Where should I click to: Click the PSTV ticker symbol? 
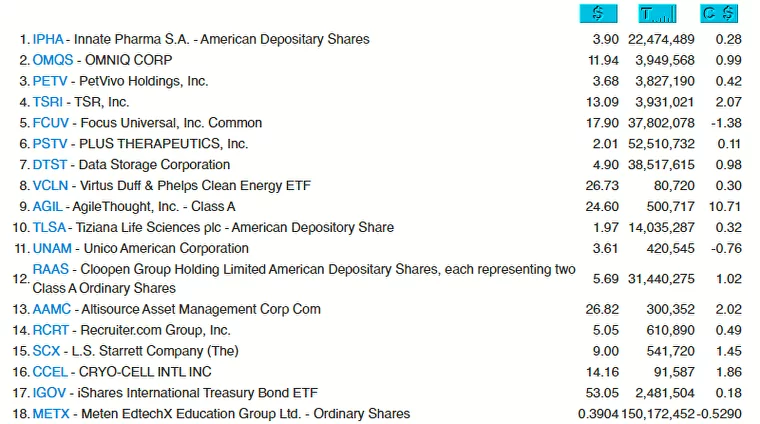click(x=50, y=144)
